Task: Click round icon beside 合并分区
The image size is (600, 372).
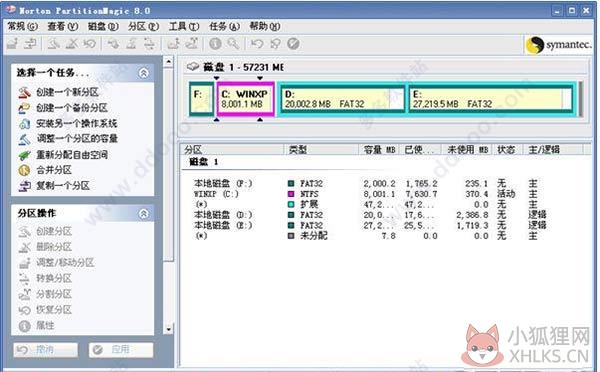Action: click(x=24, y=170)
